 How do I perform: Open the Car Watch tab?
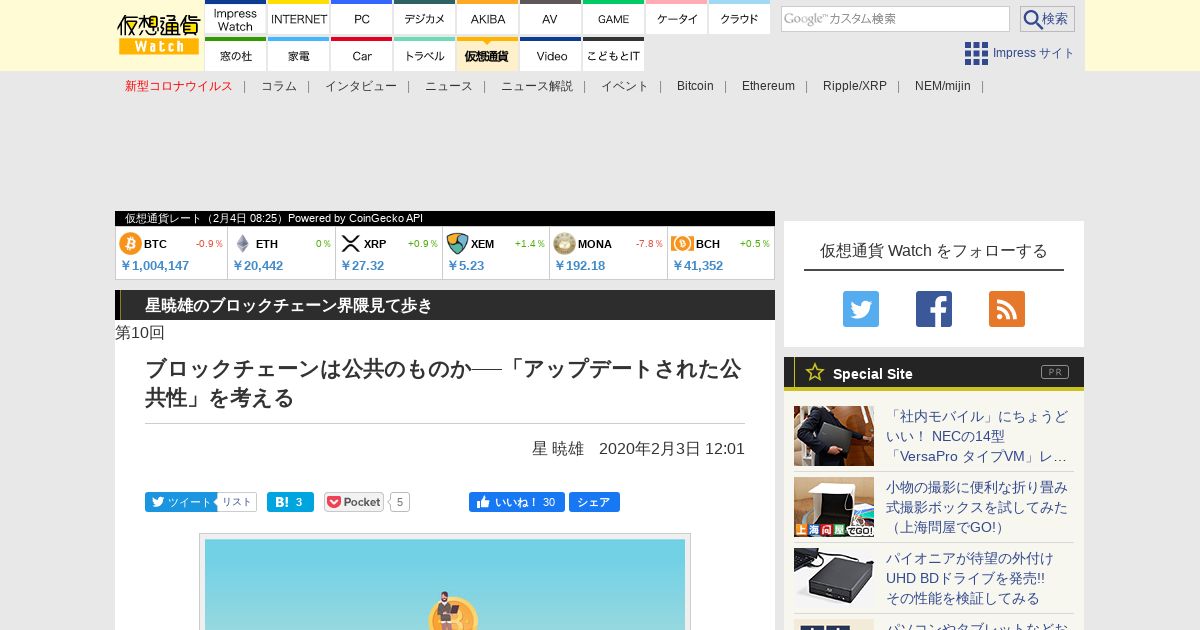click(x=361, y=55)
